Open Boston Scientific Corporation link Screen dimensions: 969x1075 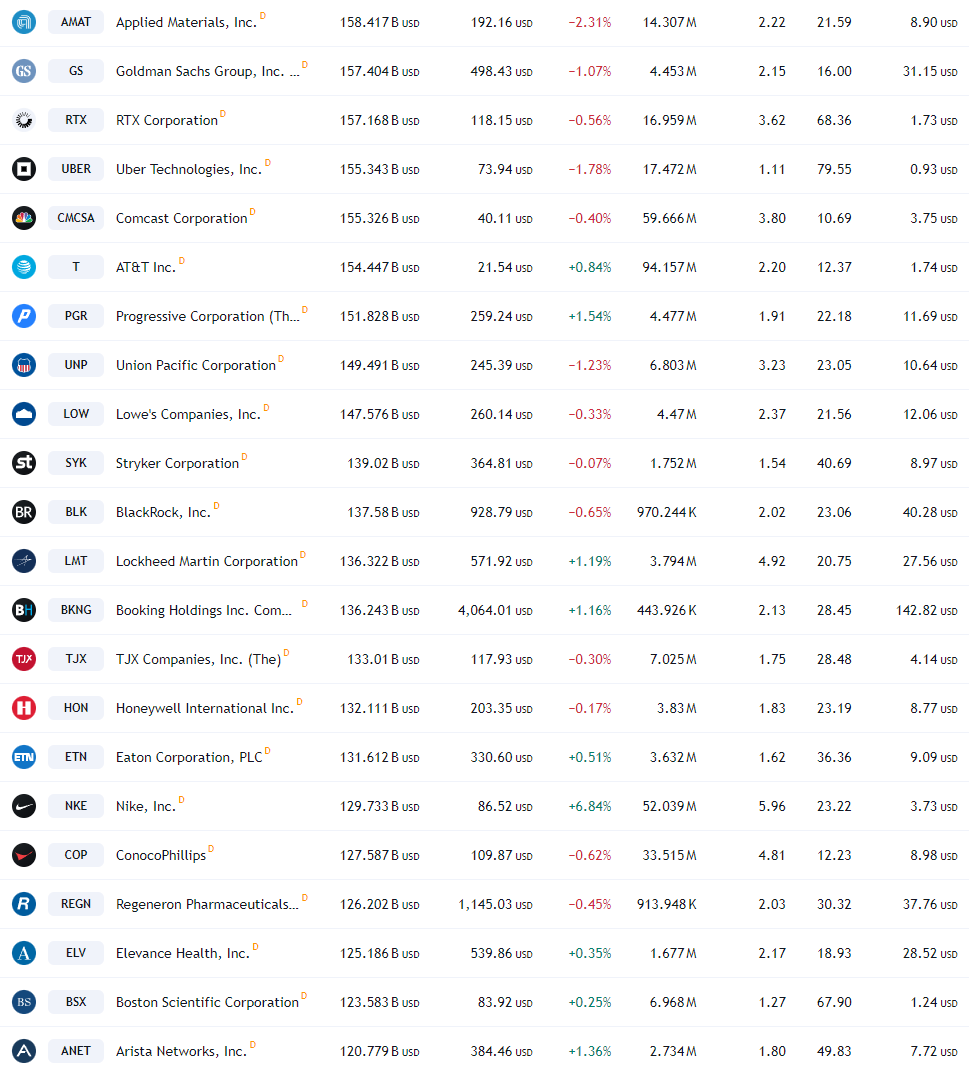[x=207, y=1002]
